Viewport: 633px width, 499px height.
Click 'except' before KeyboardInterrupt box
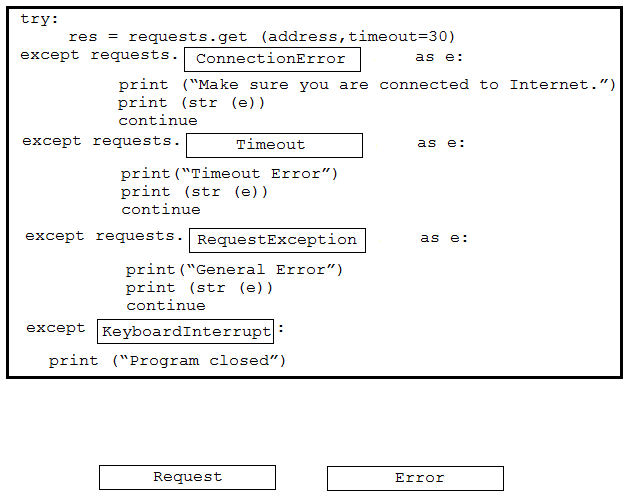point(56,329)
